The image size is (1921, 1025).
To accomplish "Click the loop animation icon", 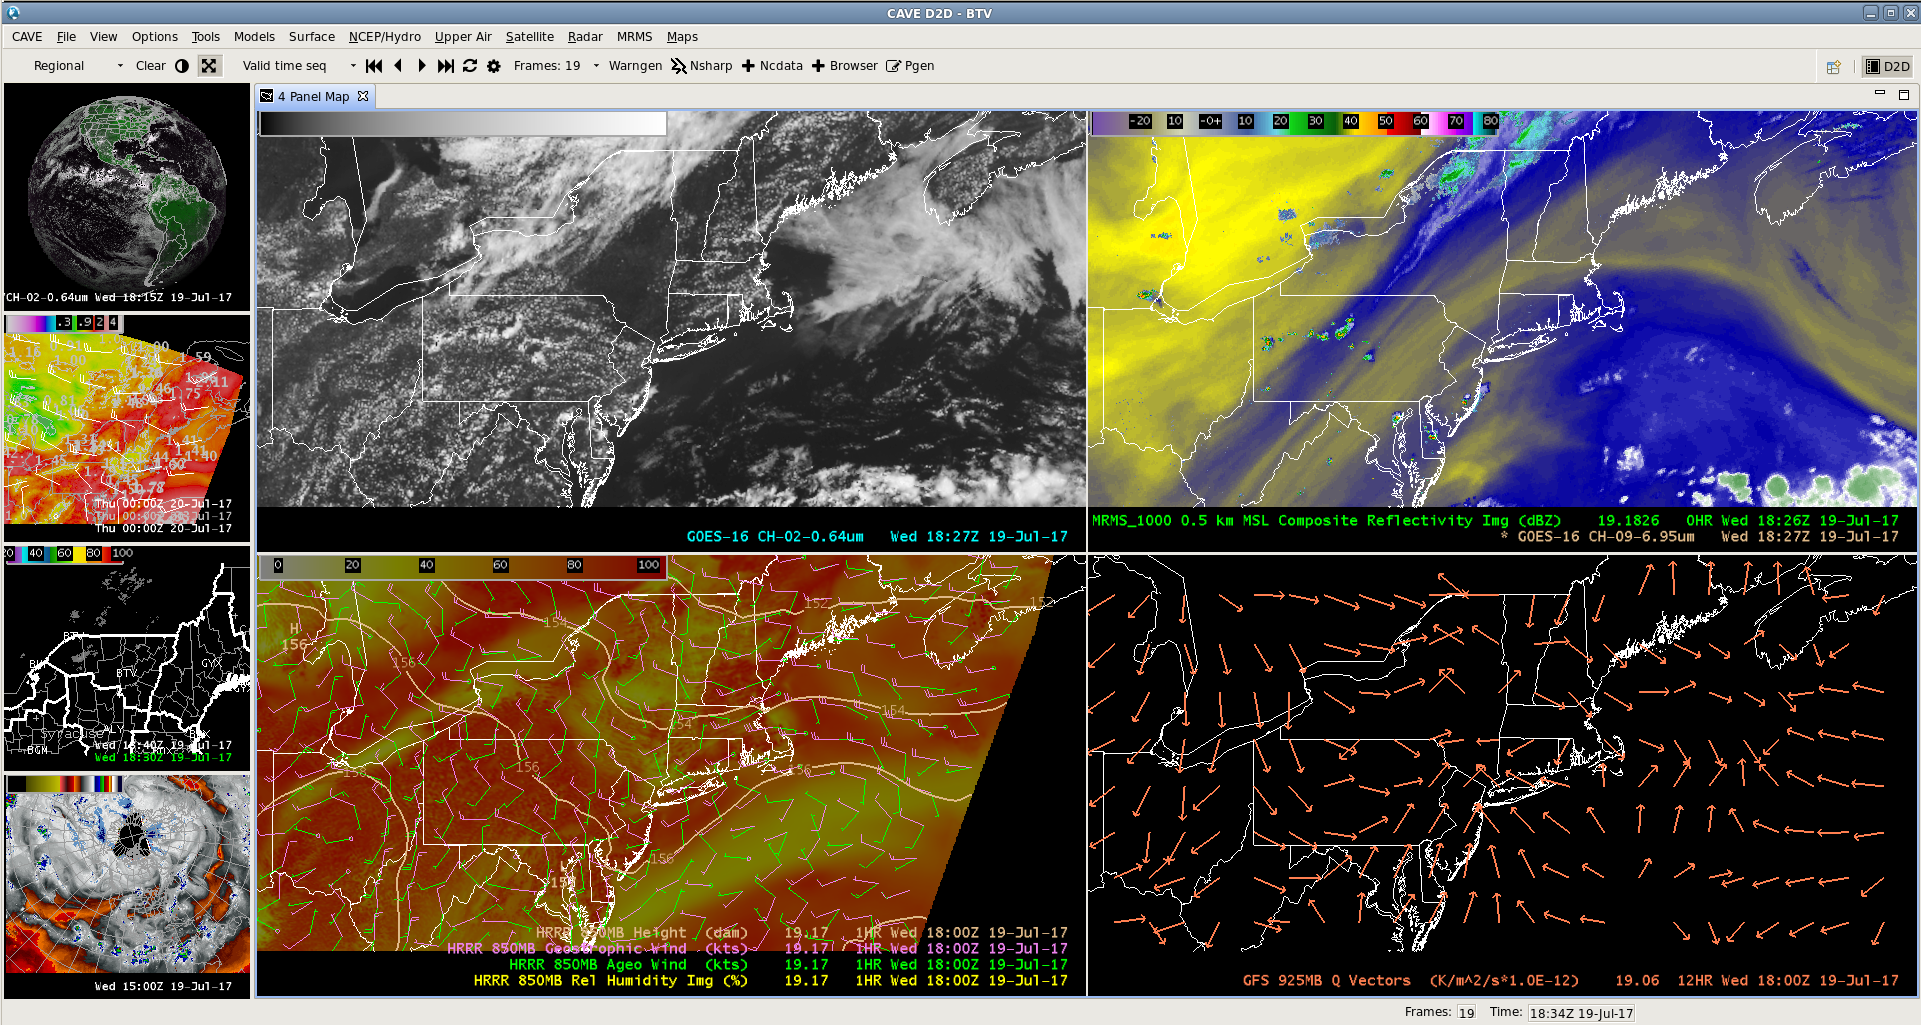I will pos(470,66).
